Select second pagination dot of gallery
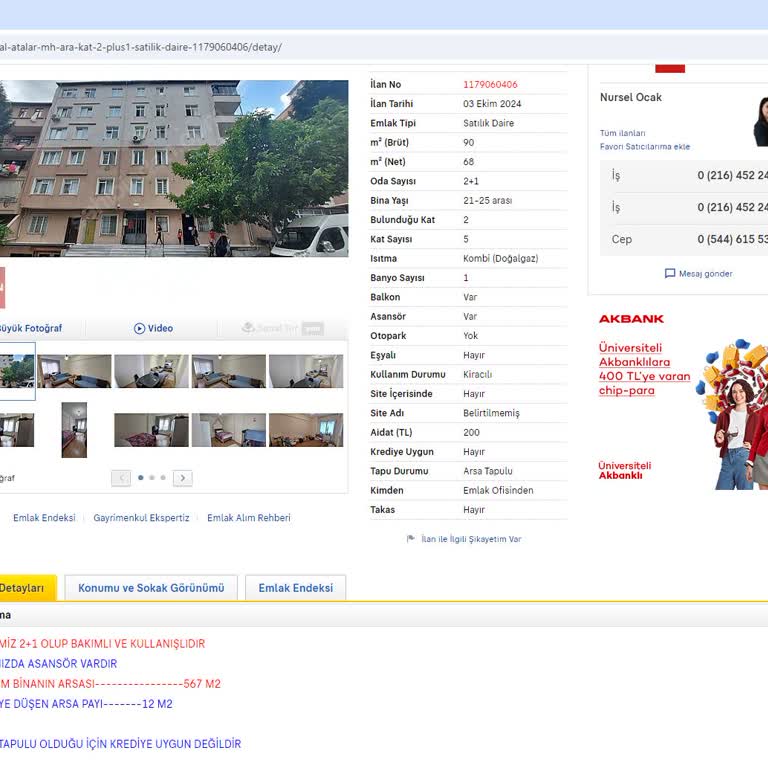 coord(152,478)
